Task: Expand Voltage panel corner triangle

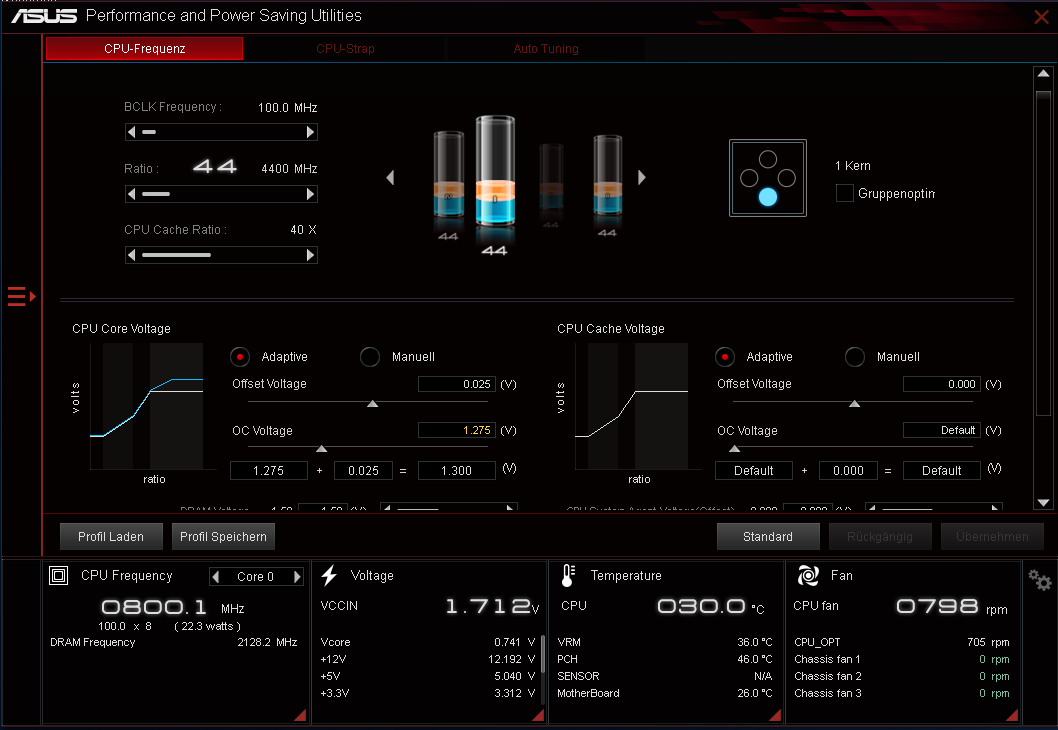Action: click(538, 715)
